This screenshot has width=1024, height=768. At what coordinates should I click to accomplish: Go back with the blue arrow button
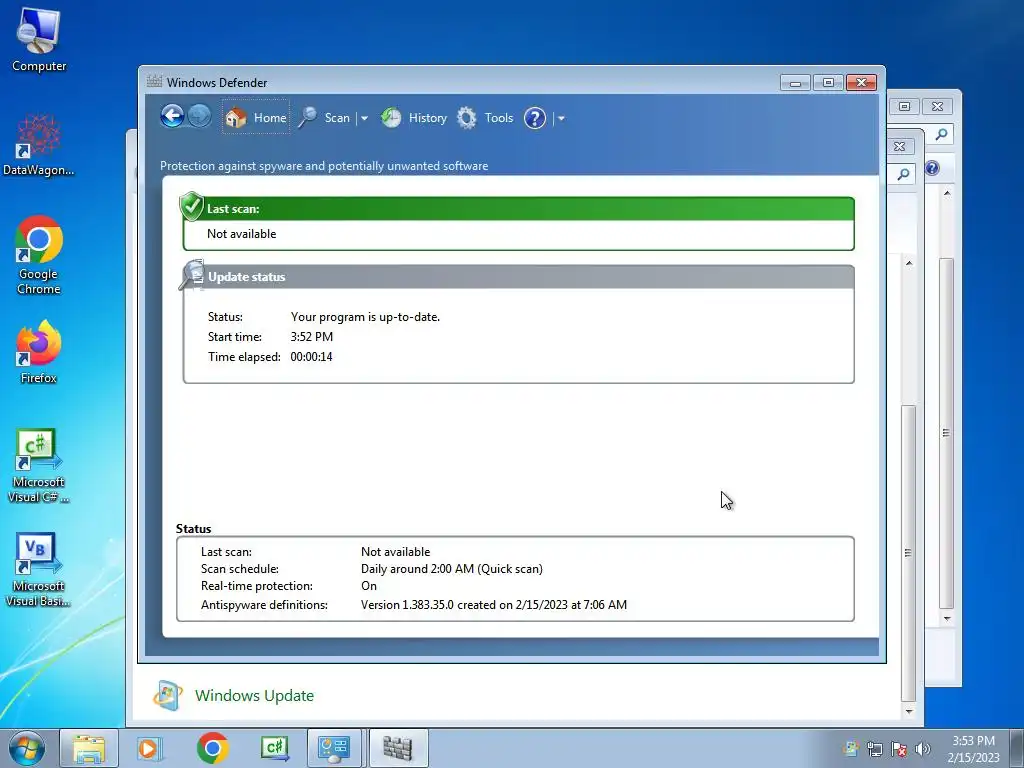(x=172, y=117)
